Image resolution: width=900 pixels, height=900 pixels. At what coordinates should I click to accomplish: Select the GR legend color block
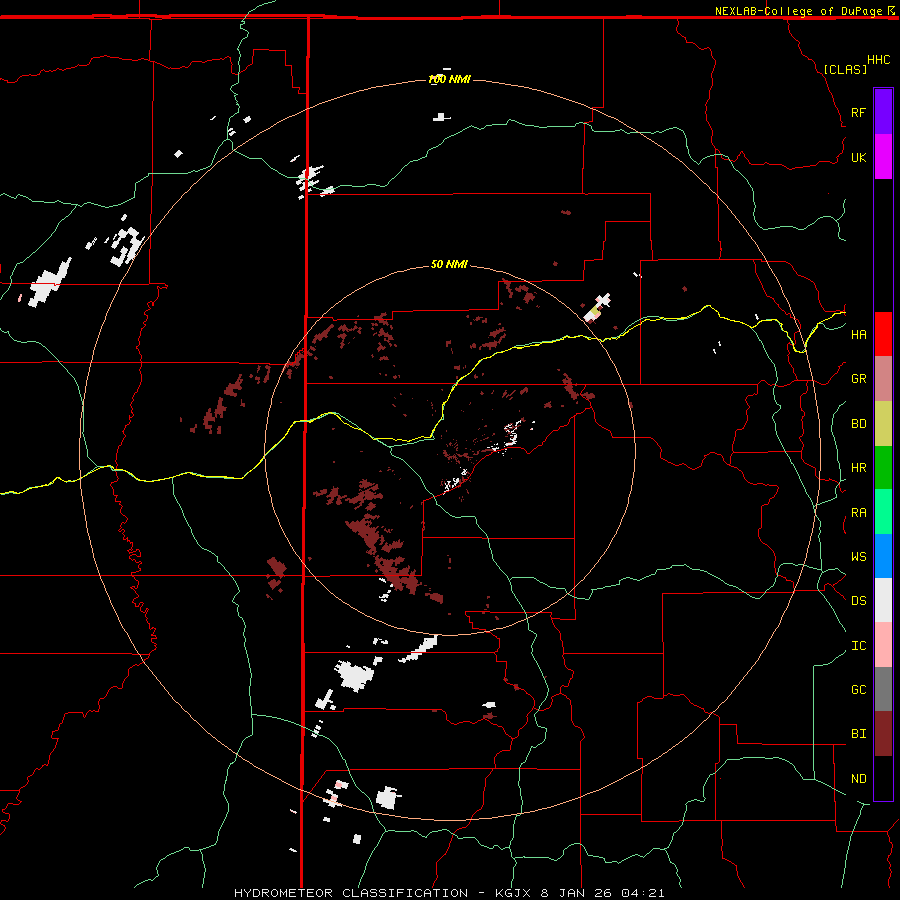(x=883, y=378)
